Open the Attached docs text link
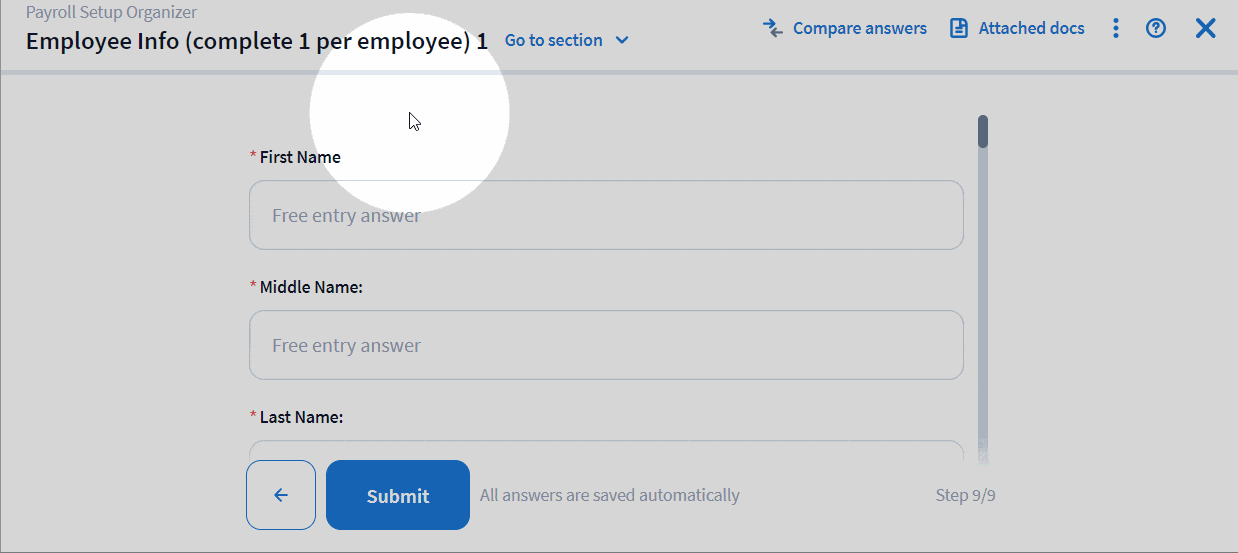The height and width of the screenshot is (553, 1238). tap(1031, 28)
